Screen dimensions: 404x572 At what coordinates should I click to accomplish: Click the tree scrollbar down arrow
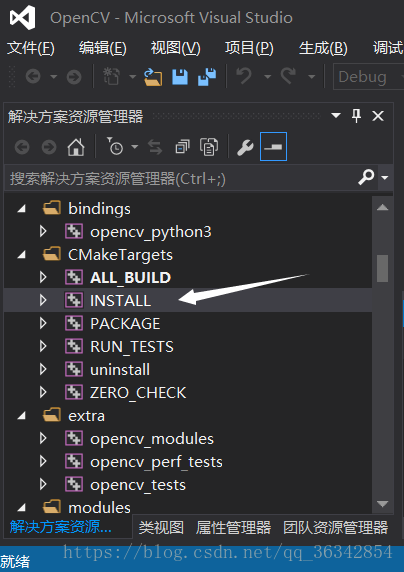point(382,504)
